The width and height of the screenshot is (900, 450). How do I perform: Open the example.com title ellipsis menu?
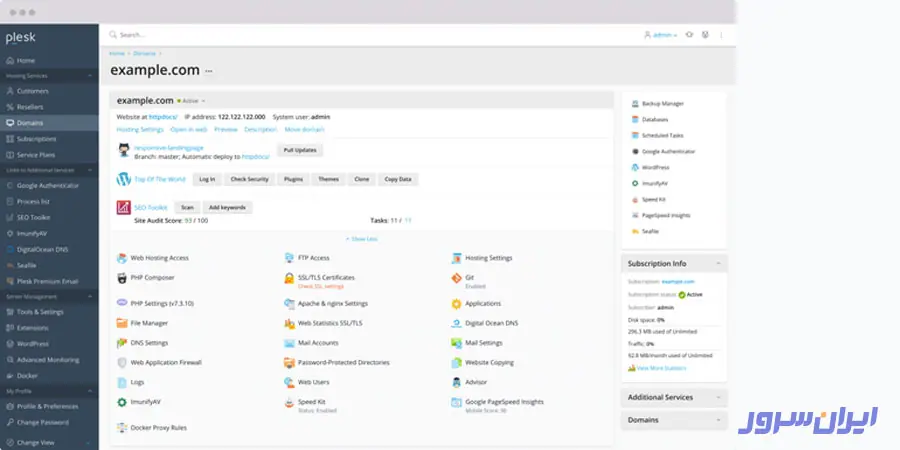[209, 71]
